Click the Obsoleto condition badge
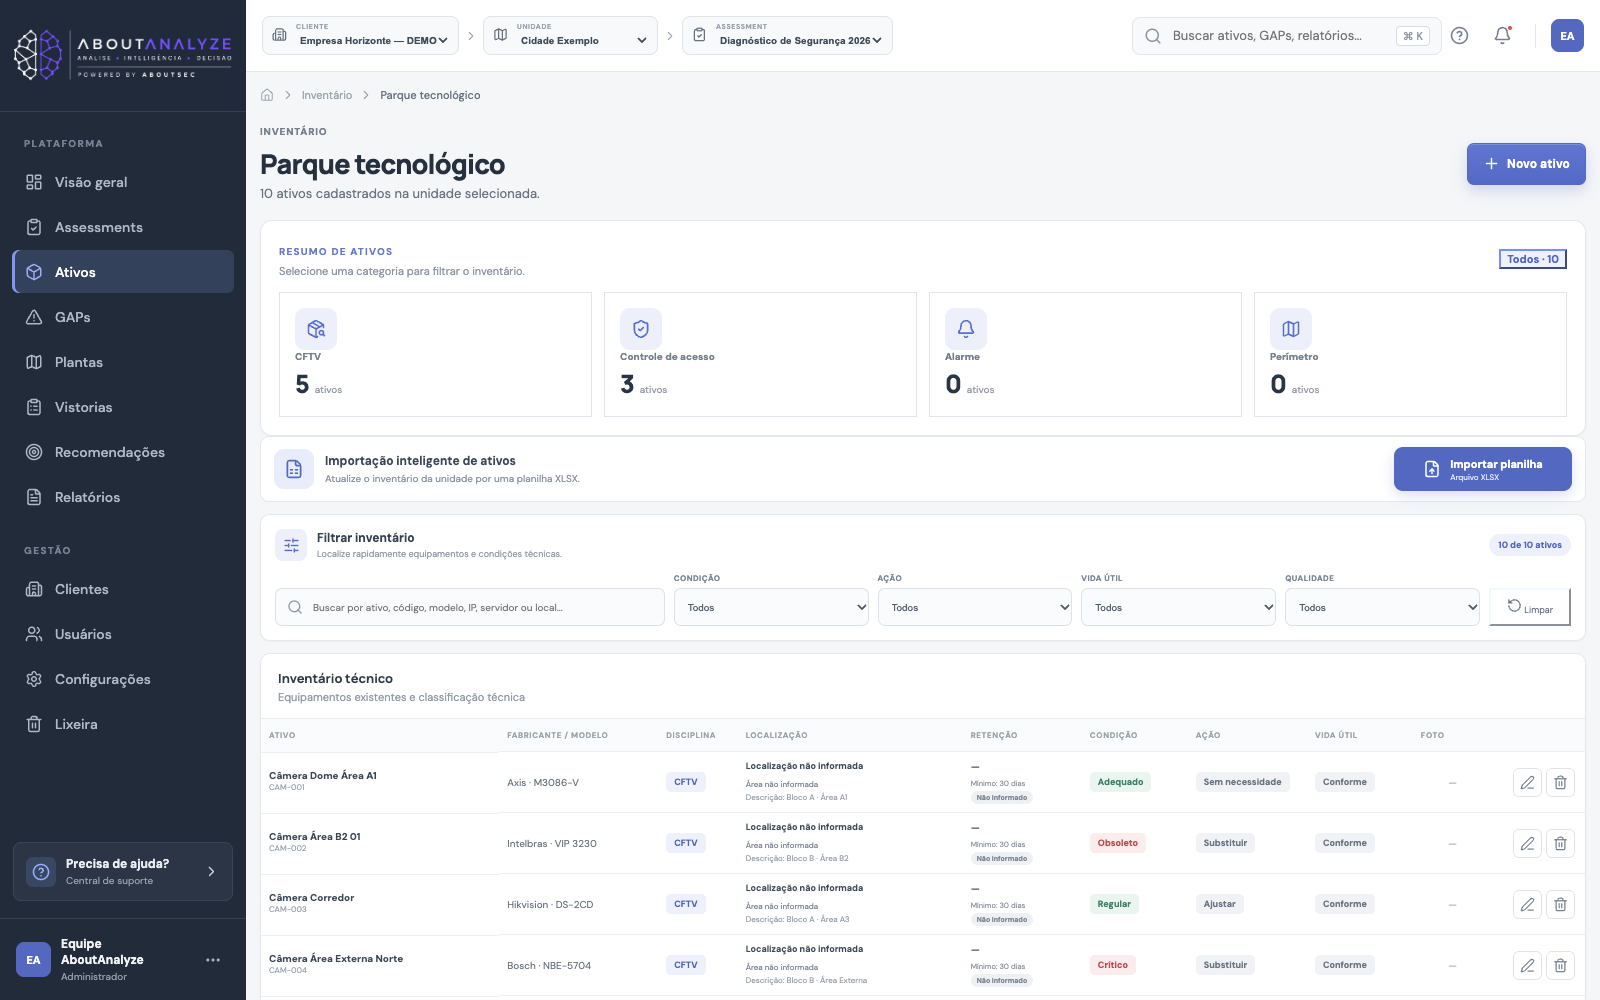Viewport: 1600px width, 1000px height. (x=1118, y=843)
